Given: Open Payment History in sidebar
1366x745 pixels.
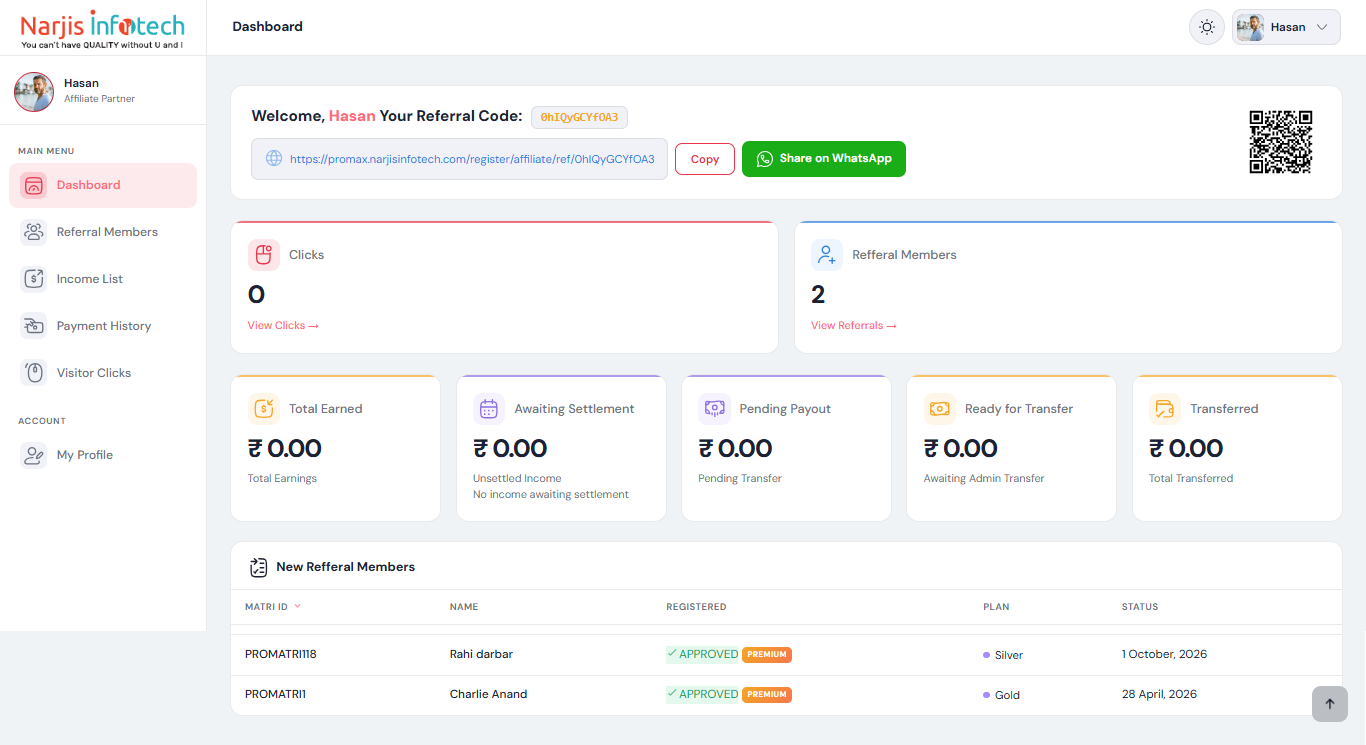Looking at the screenshot, I should click(103, 326).
